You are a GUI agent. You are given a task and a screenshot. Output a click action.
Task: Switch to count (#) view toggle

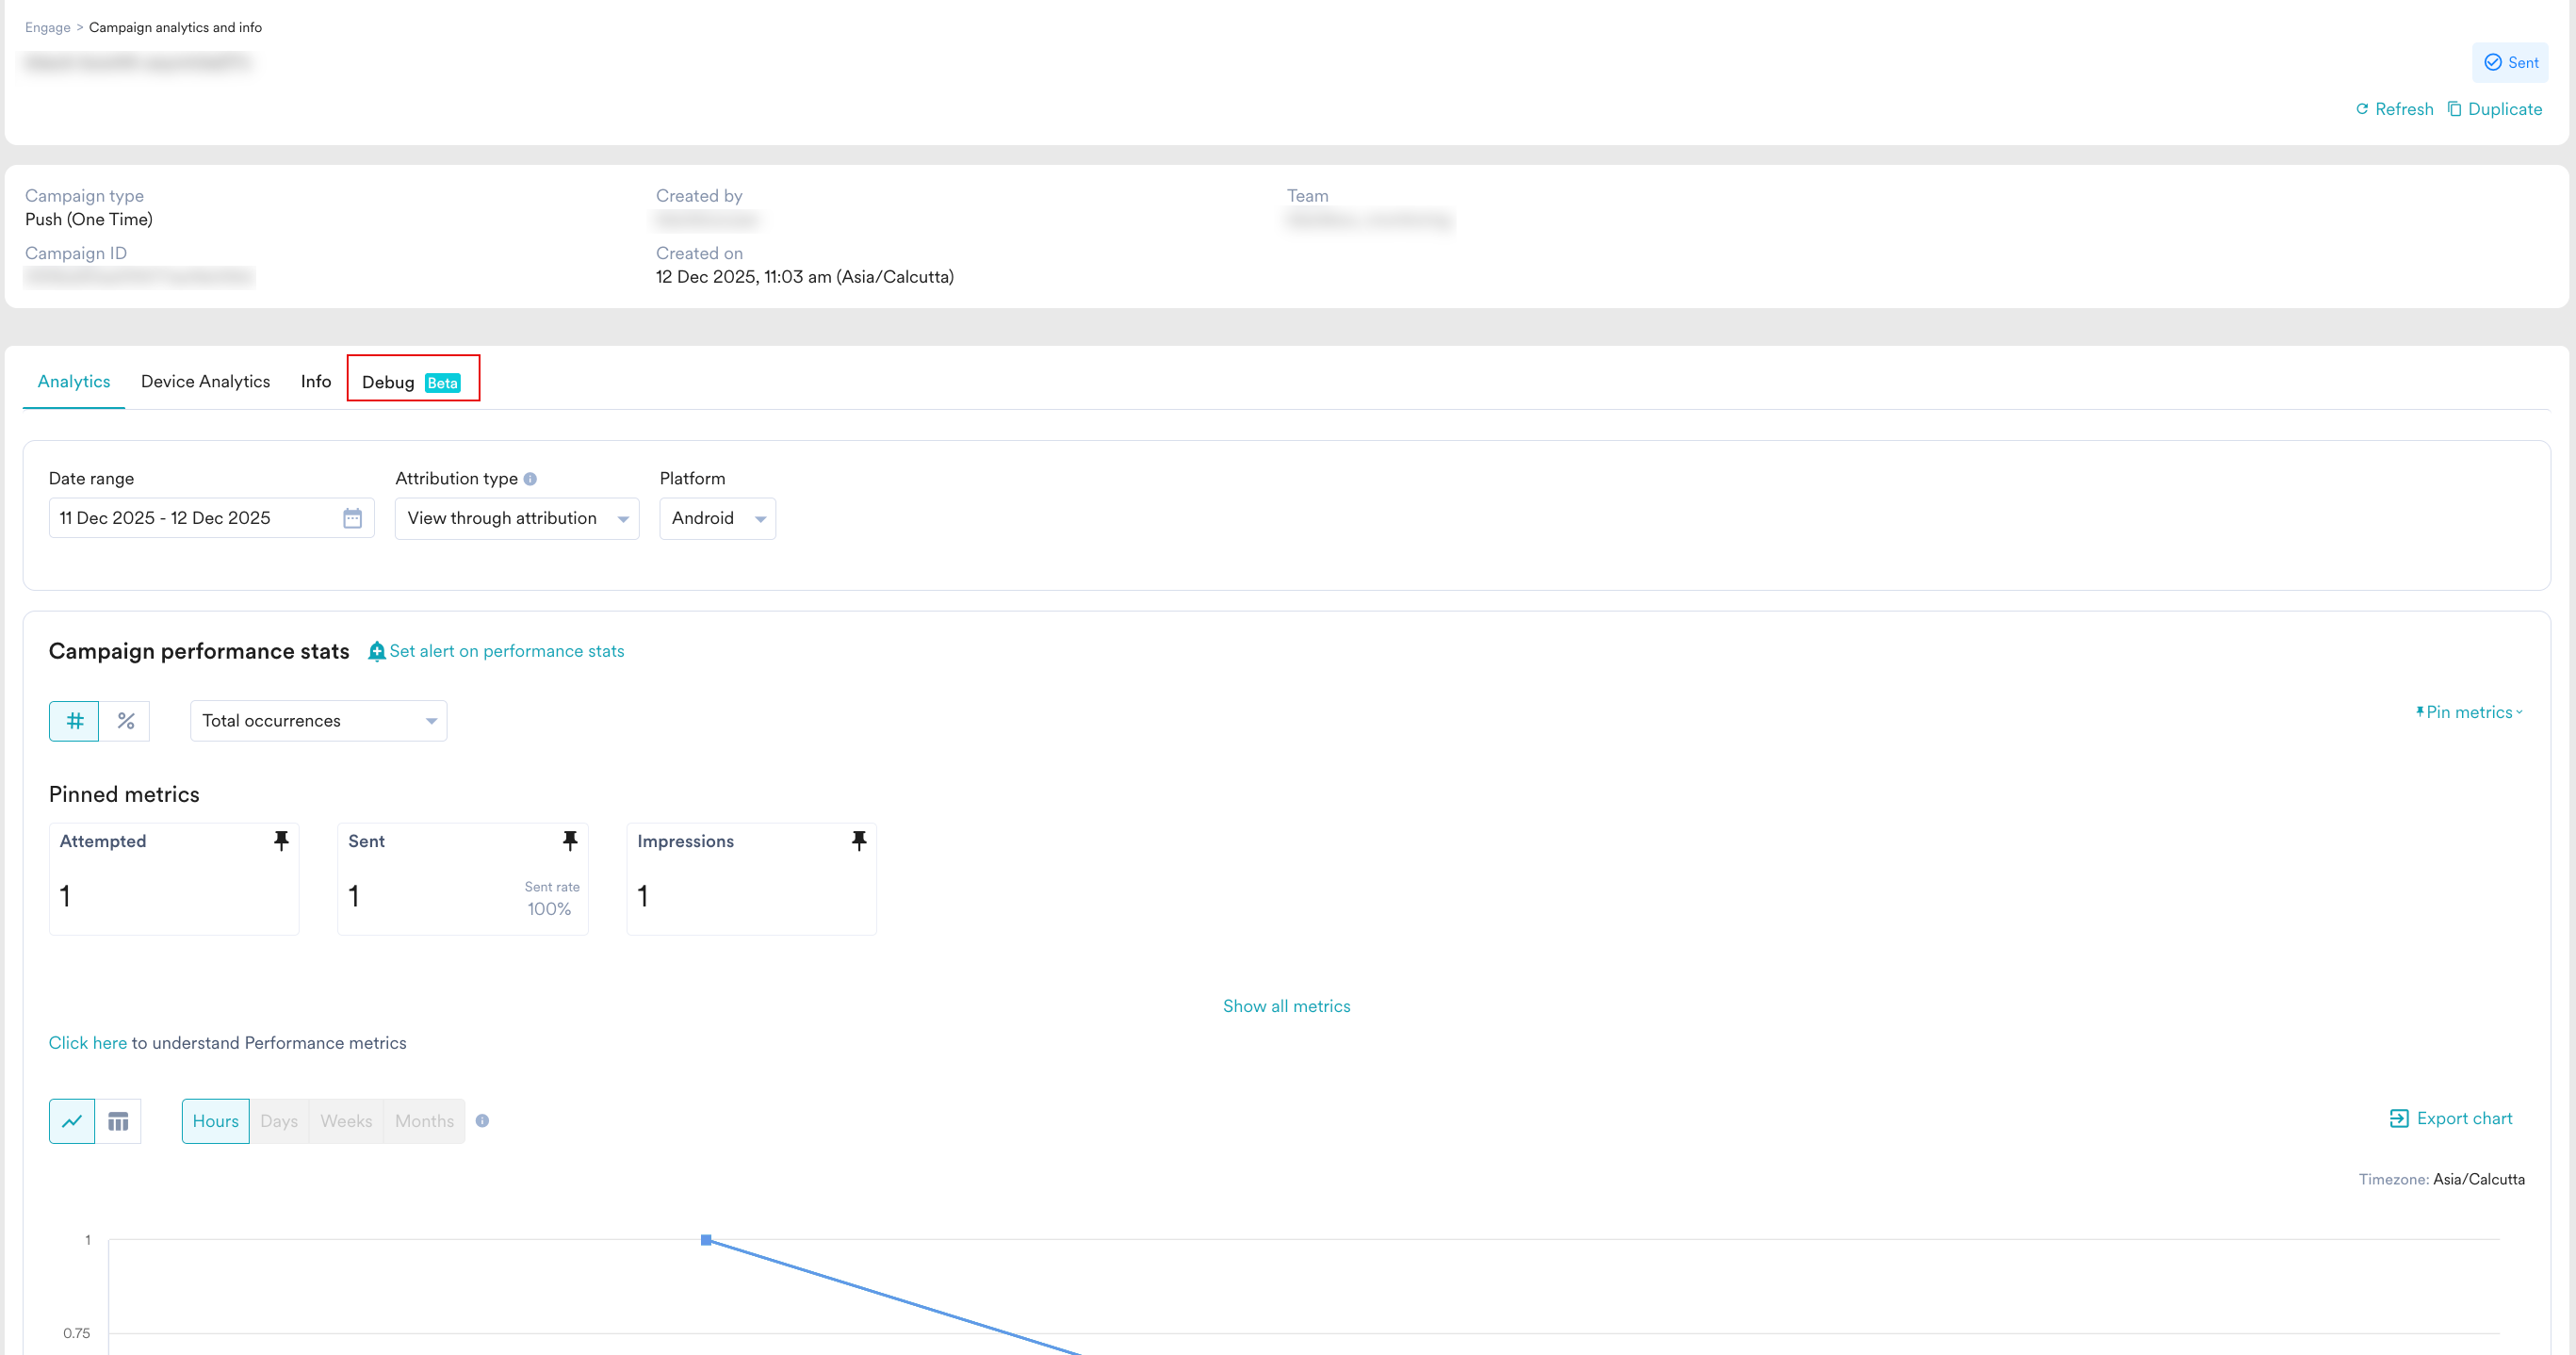point(74,721)
